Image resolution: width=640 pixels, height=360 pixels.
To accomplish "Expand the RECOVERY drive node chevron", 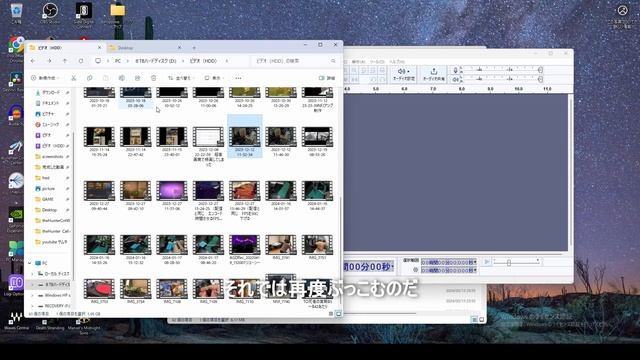I will pos(33,306).
